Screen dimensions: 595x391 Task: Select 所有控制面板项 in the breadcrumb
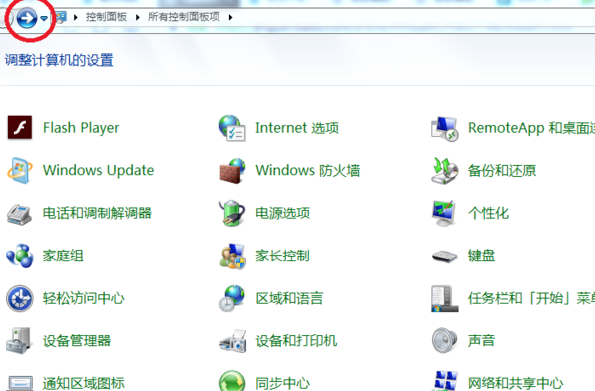pyautogui.click(x=184, y=17)
